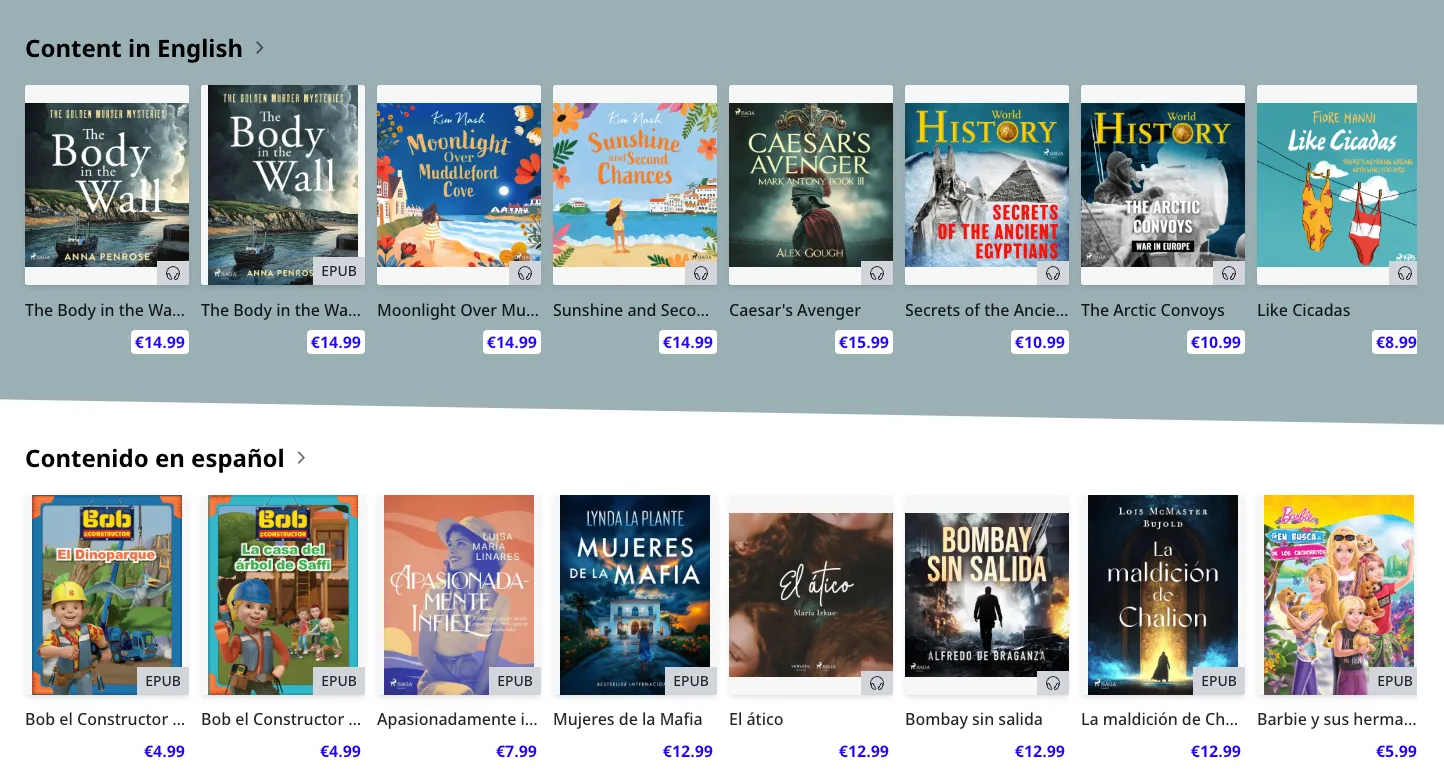Open La maldición de Chalion cover
The width and height of the screenshot is (1444, 782).
[1163, 595]
